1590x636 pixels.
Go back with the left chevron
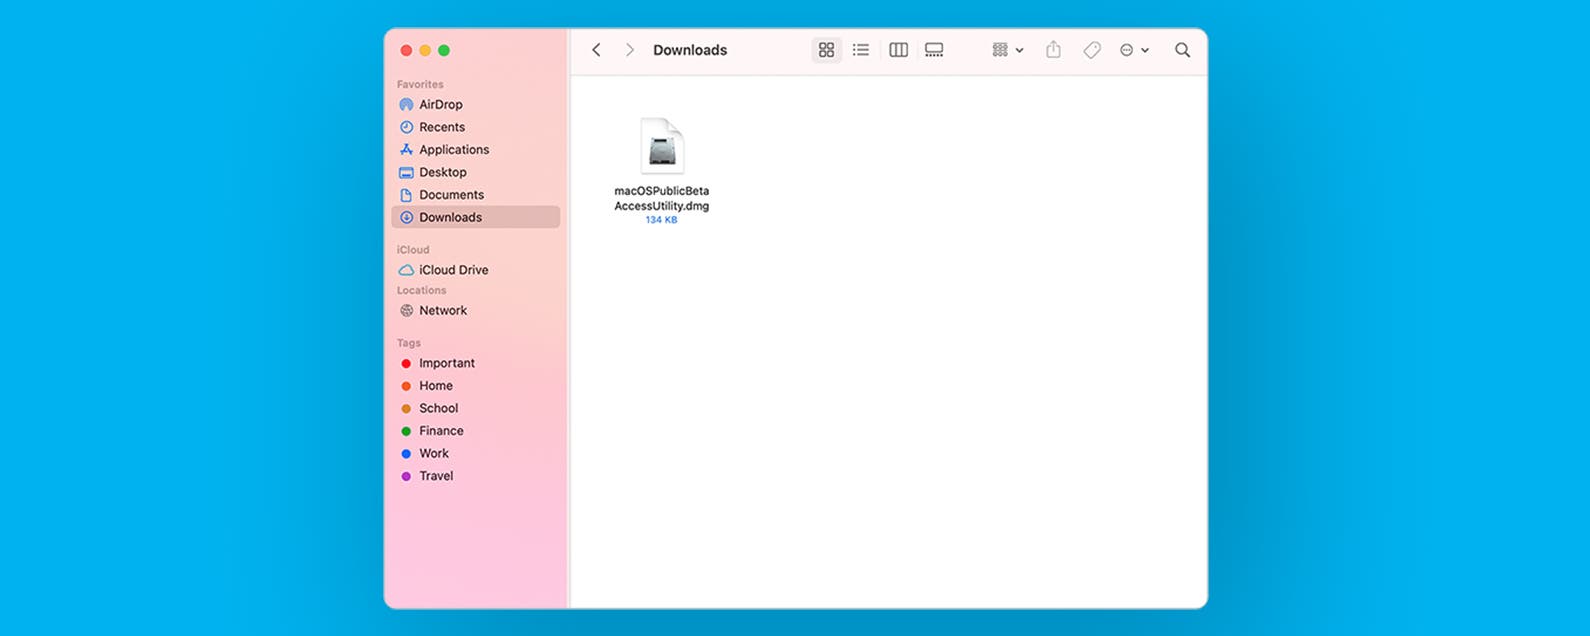click(596, 50)
